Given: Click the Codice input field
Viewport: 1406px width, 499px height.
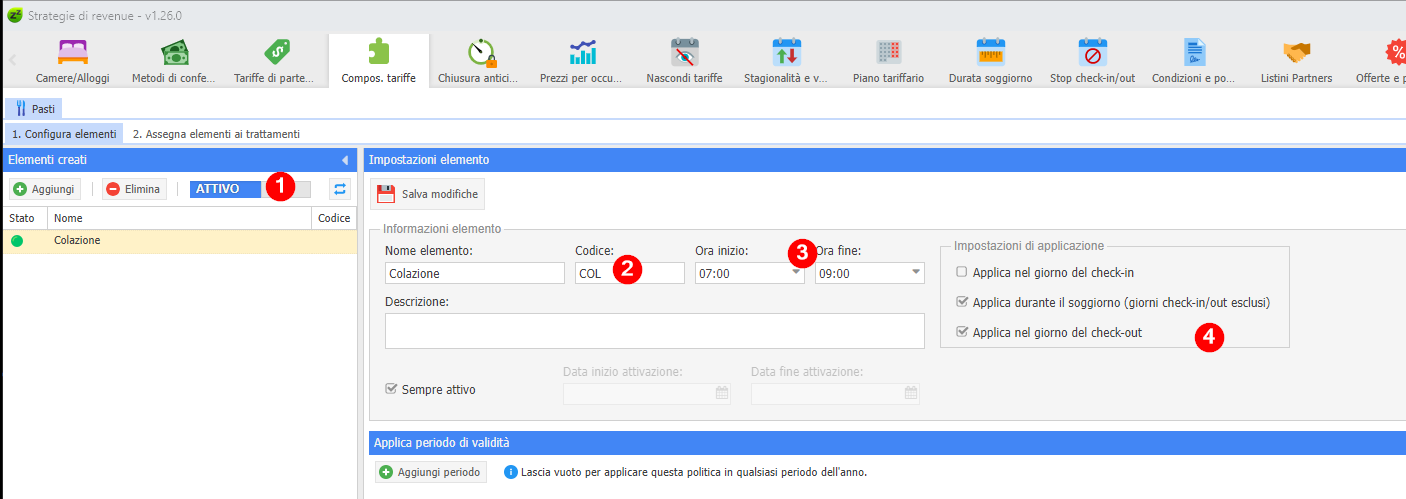Looking at the screenshot, I should click(x=630, y=273).
